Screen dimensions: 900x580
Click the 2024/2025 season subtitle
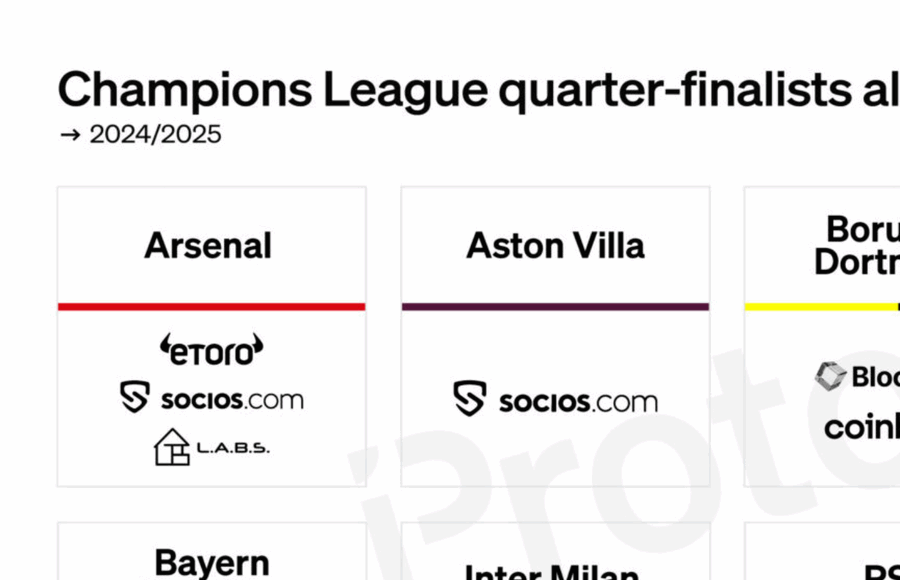pos(155,135)
